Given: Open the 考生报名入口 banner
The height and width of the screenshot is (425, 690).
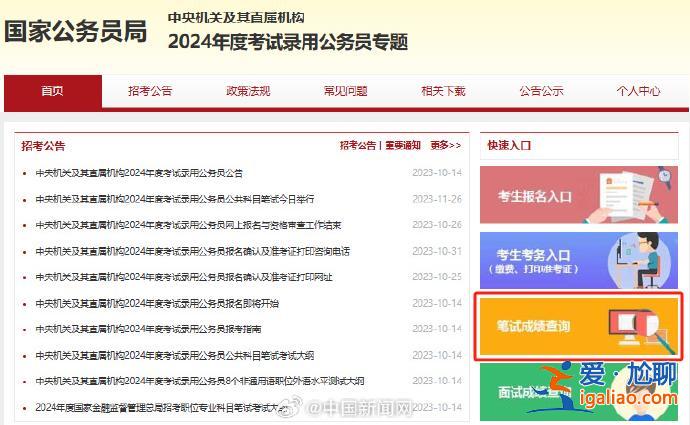Looking at the screenshot, I should 579,194.
